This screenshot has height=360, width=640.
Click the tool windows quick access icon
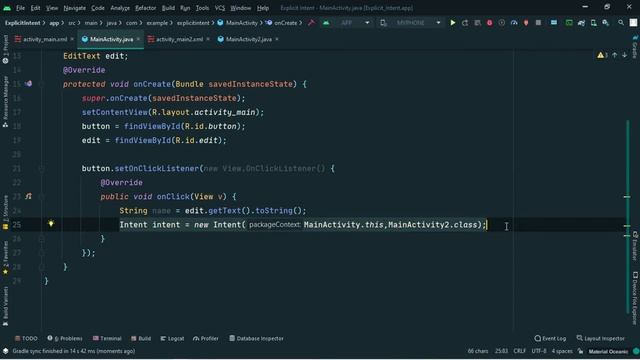(x=5, y=351)
